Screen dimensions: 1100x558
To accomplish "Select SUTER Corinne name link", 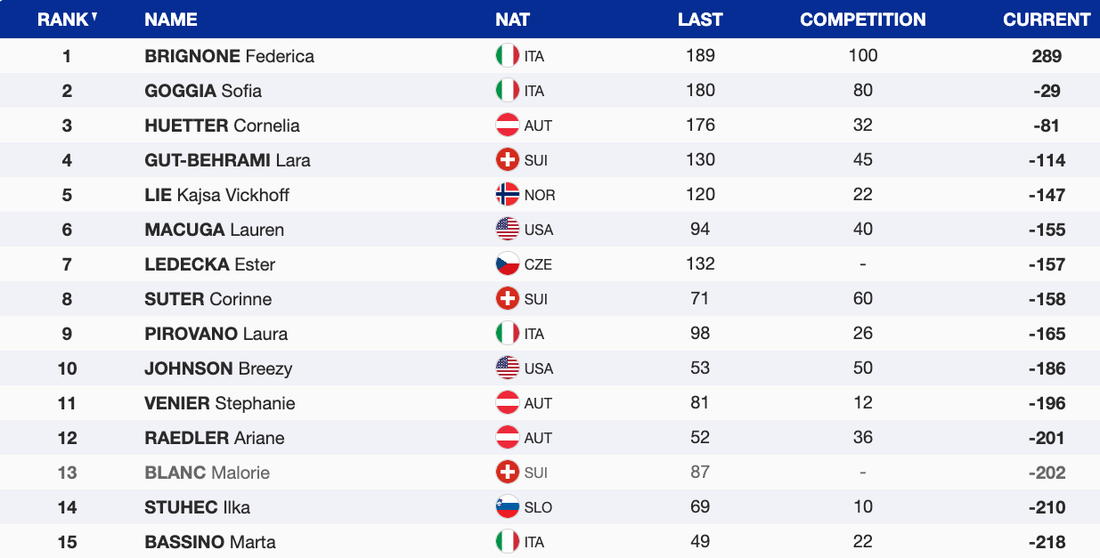I will tap(208, 299).
